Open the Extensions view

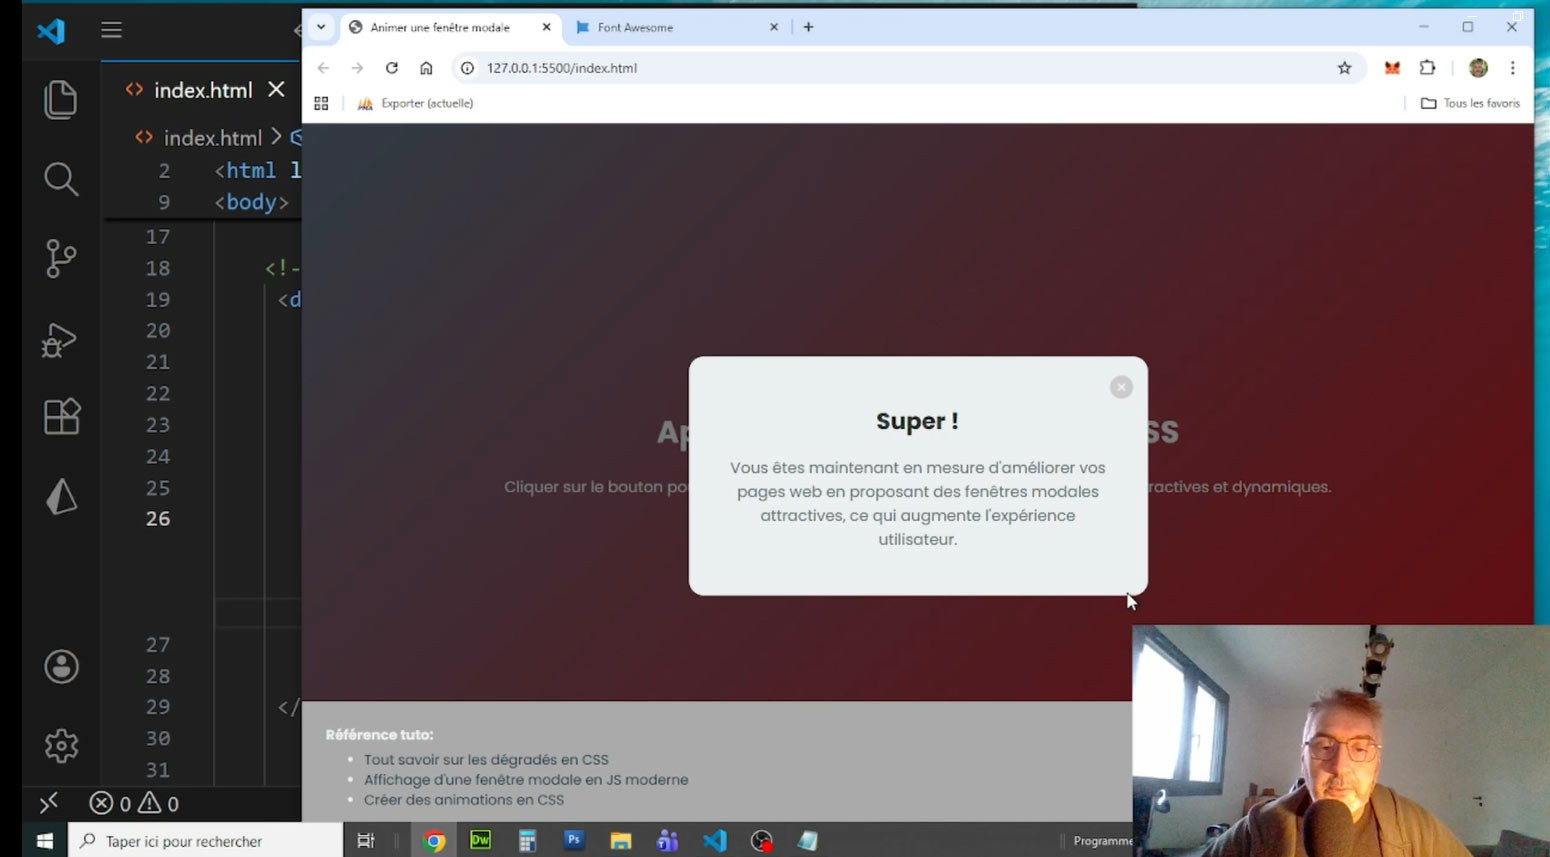tap(61, 417)
